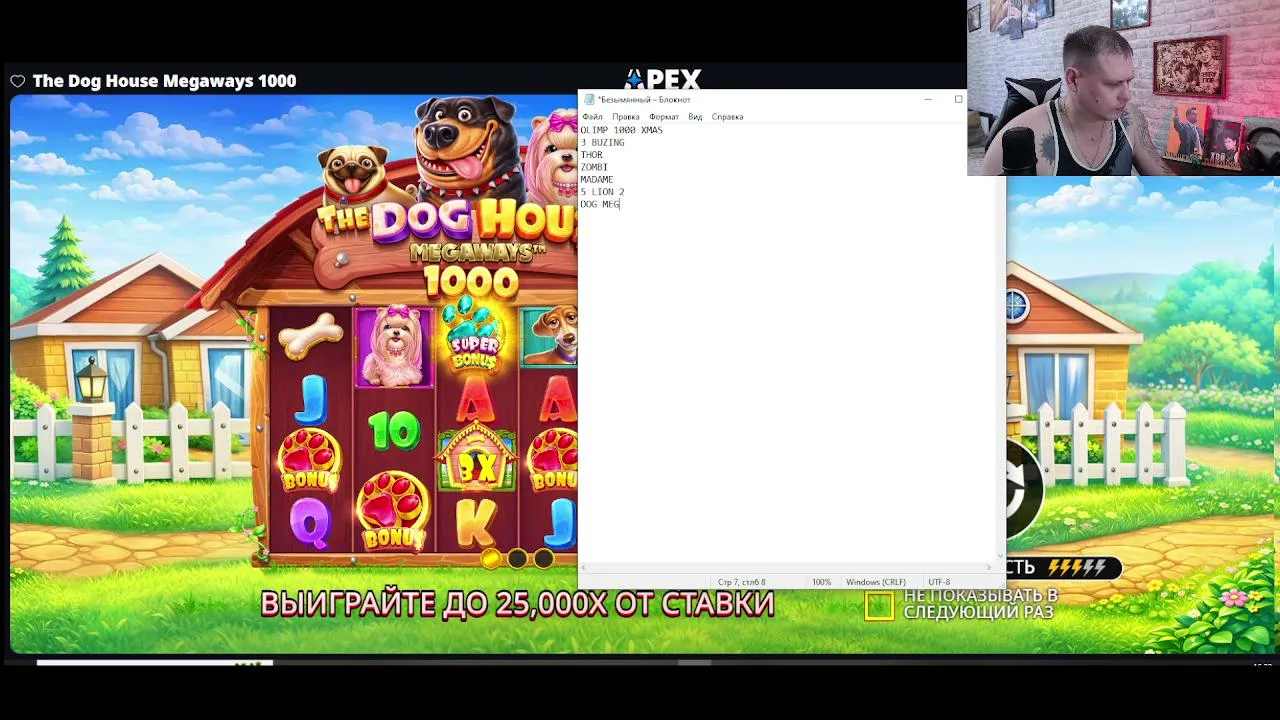Click the 'OLIMP 1000 XMAS' line in Notepad
1280x720 pixels.
(x=621, y=130)
